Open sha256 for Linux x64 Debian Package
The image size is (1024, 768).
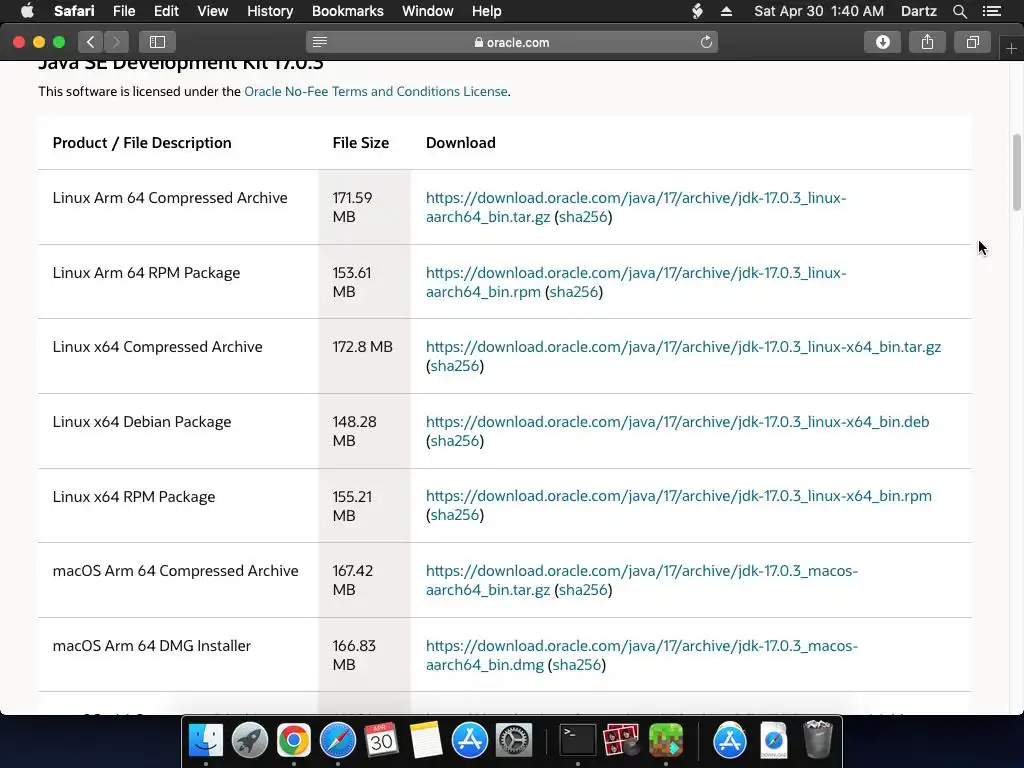pos(455,441)
